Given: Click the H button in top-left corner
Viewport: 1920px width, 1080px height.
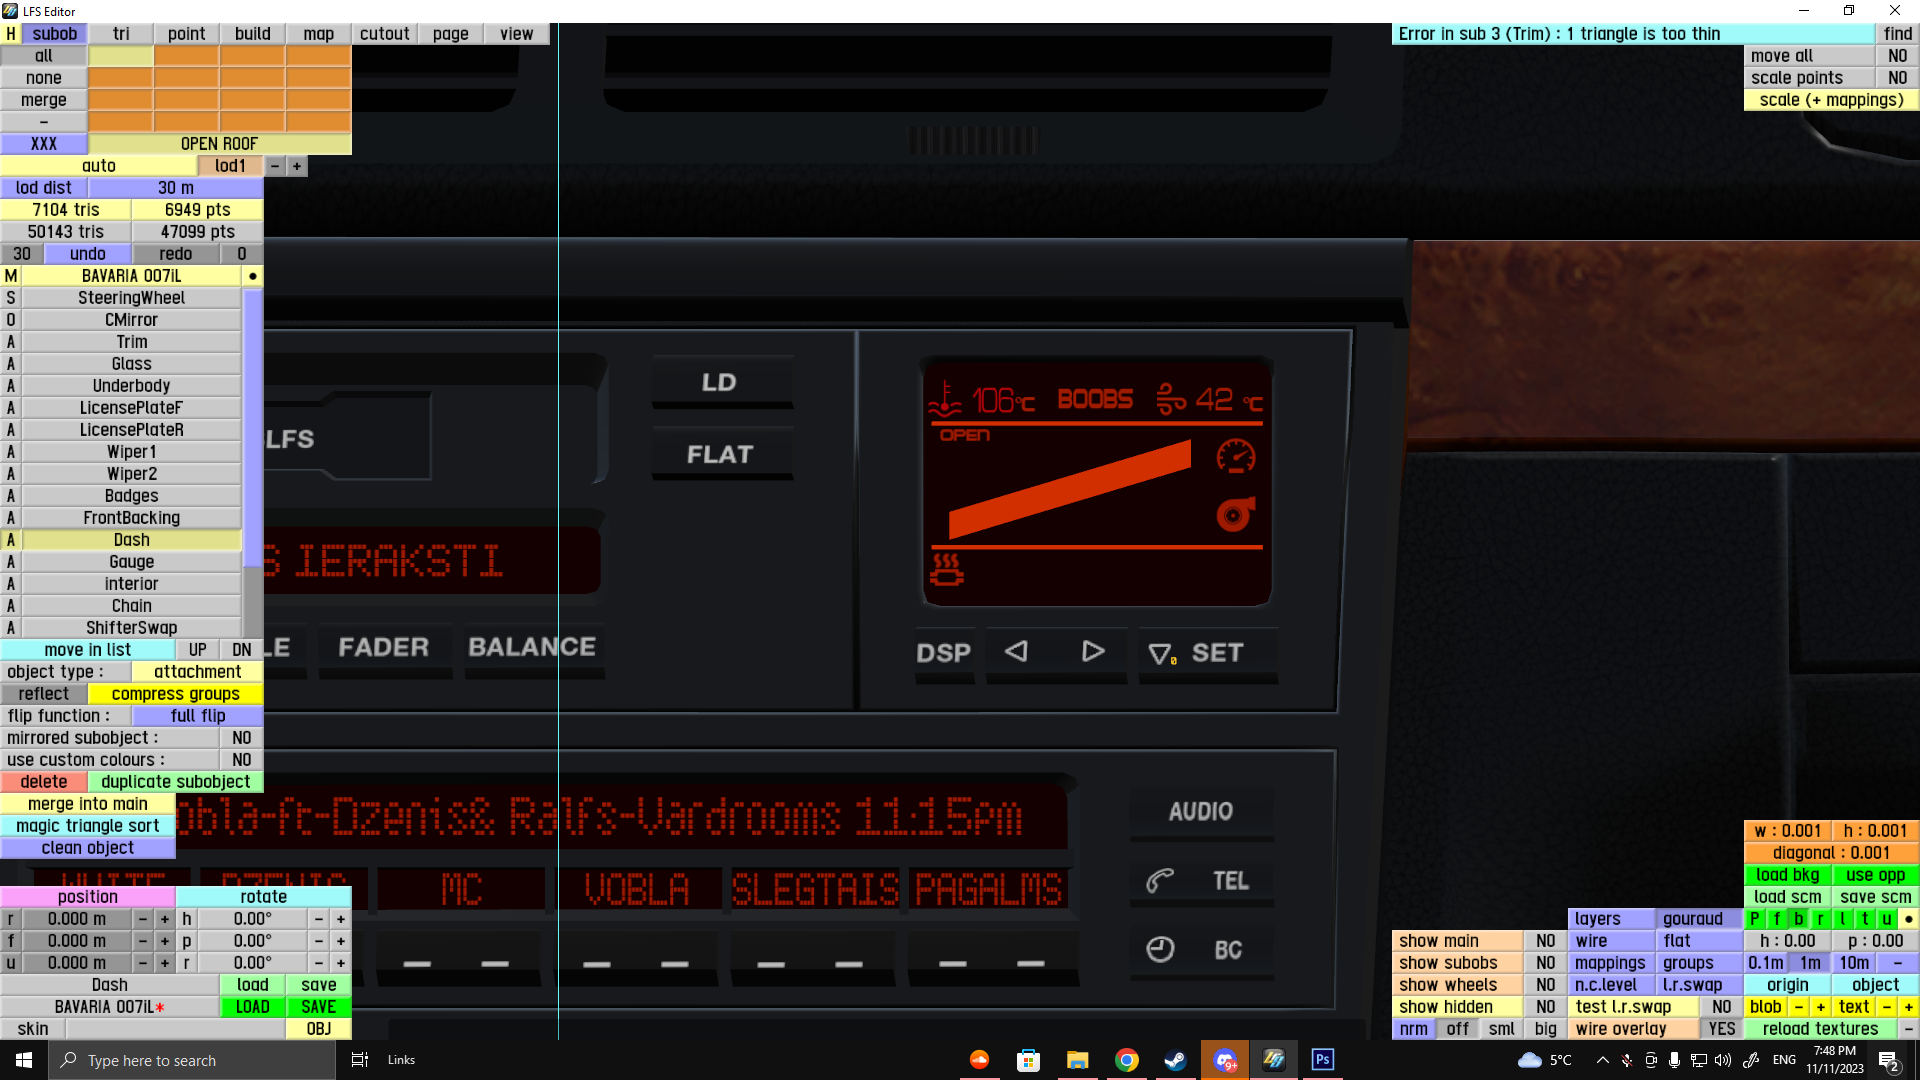Looking at the screenshot, I should 10,34.
